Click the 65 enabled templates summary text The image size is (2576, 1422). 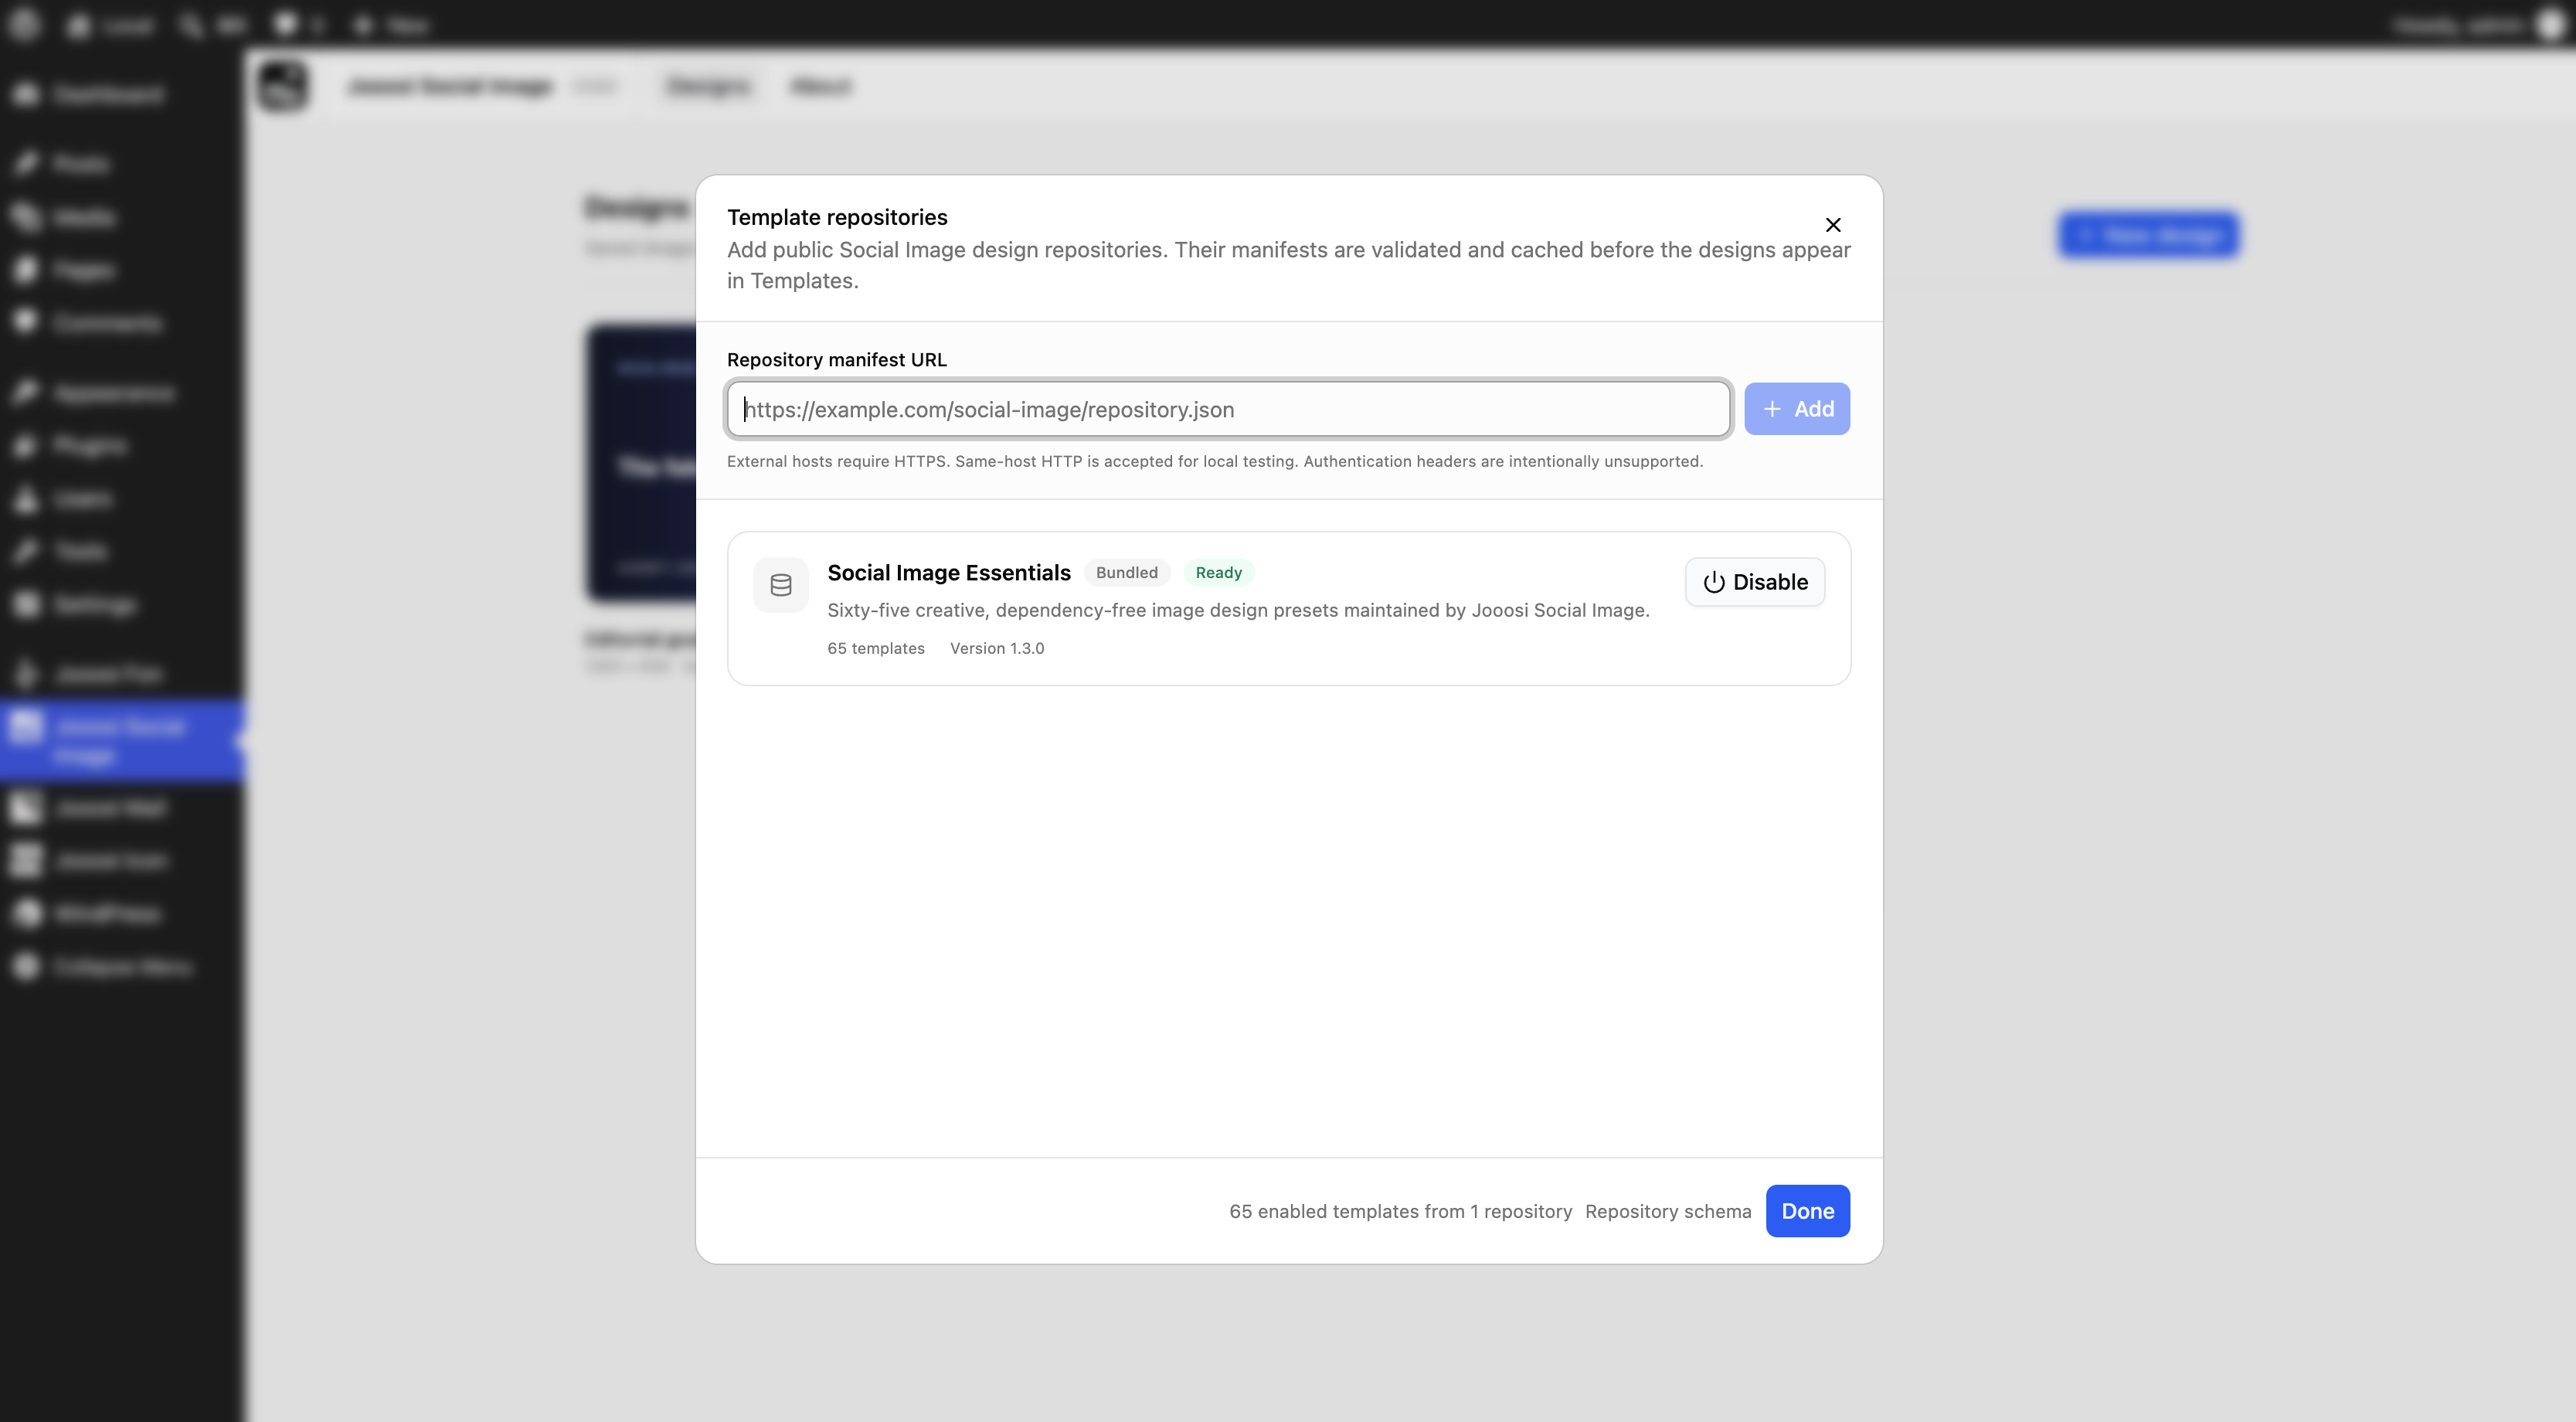1401,1211
